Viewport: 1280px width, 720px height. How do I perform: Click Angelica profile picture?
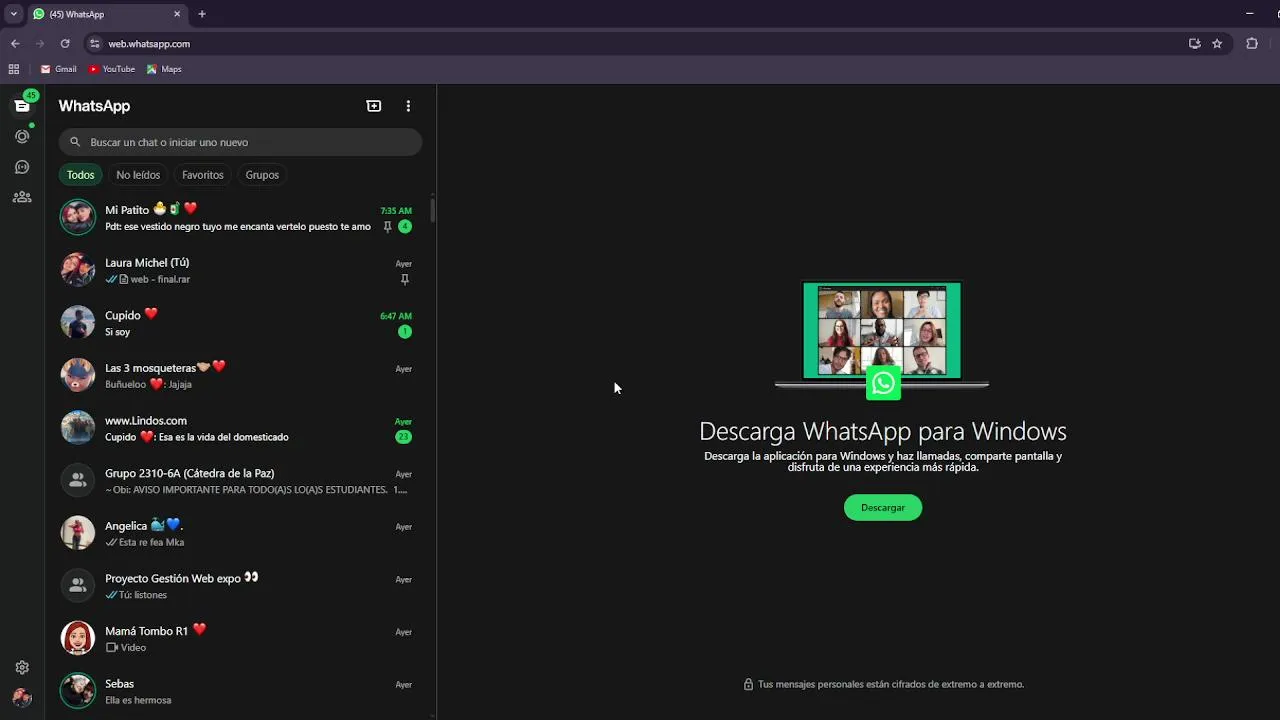coord(78,533)
